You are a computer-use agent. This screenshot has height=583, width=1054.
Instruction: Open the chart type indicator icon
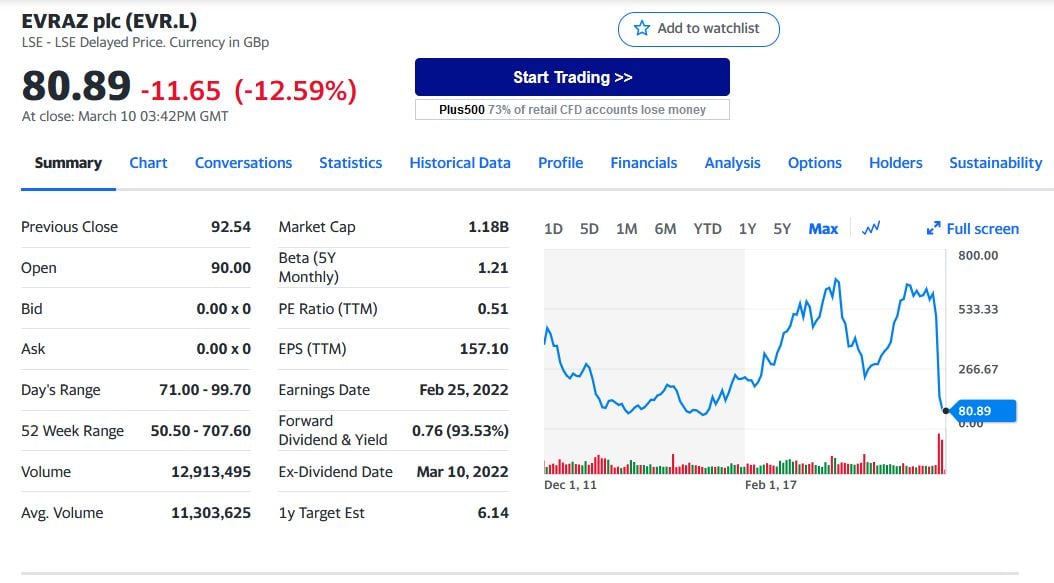point(870,229)
